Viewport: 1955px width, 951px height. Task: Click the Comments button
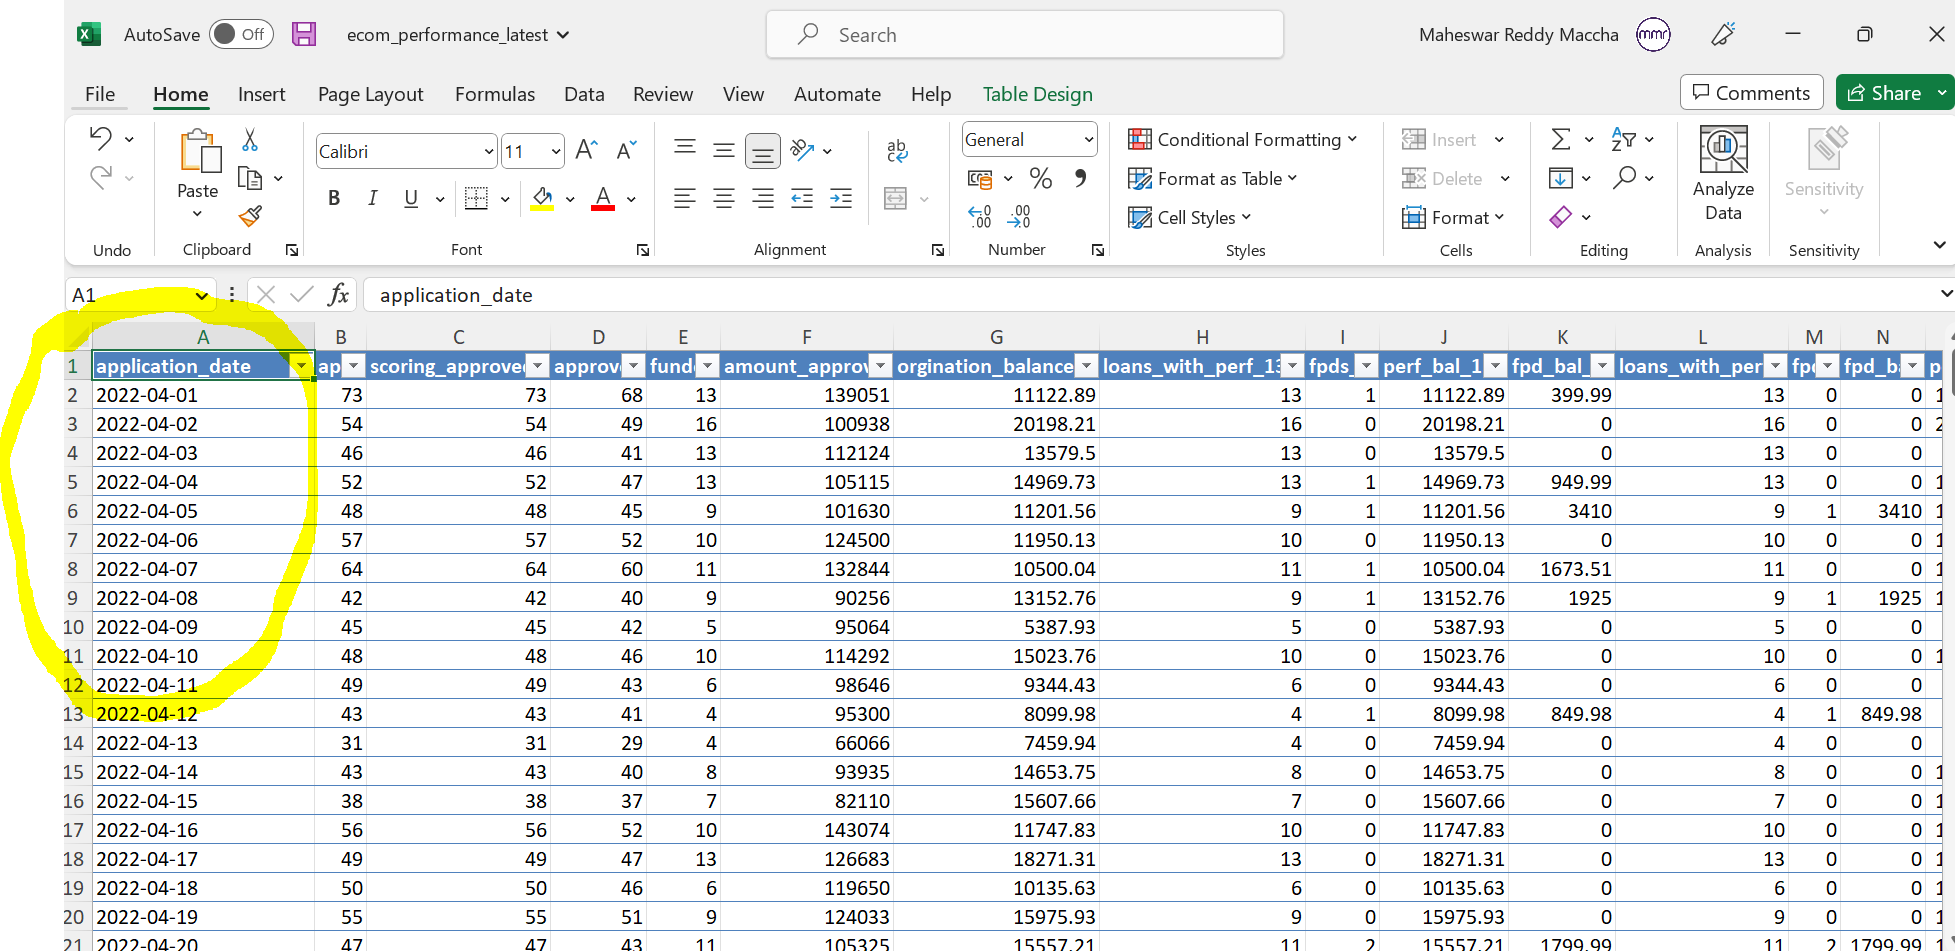tap(1751, 92)
